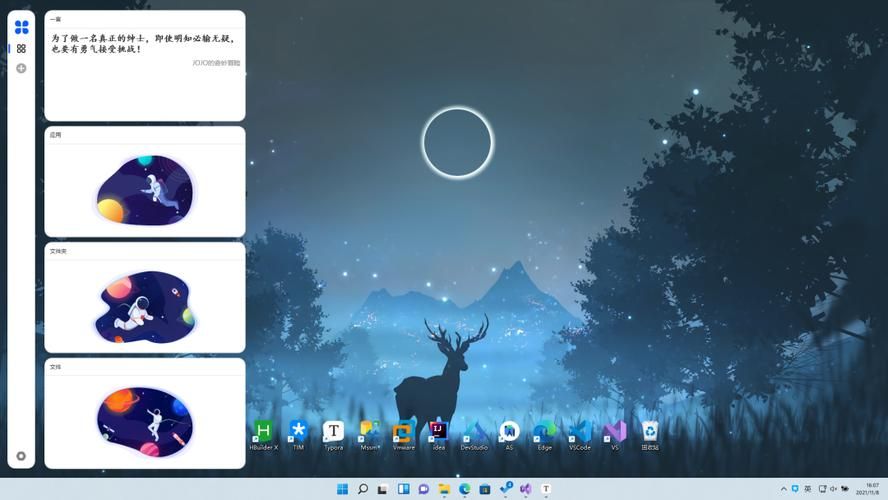Click the astronaut image in 文件夹 card
This screenshot has height=500, width=888.
pos(145,305)
